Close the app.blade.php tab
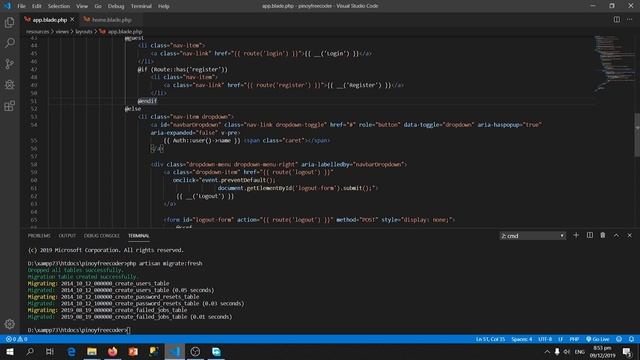Image resolution: width=640 pixels, height=360 pixels. [x=72, y=19]
